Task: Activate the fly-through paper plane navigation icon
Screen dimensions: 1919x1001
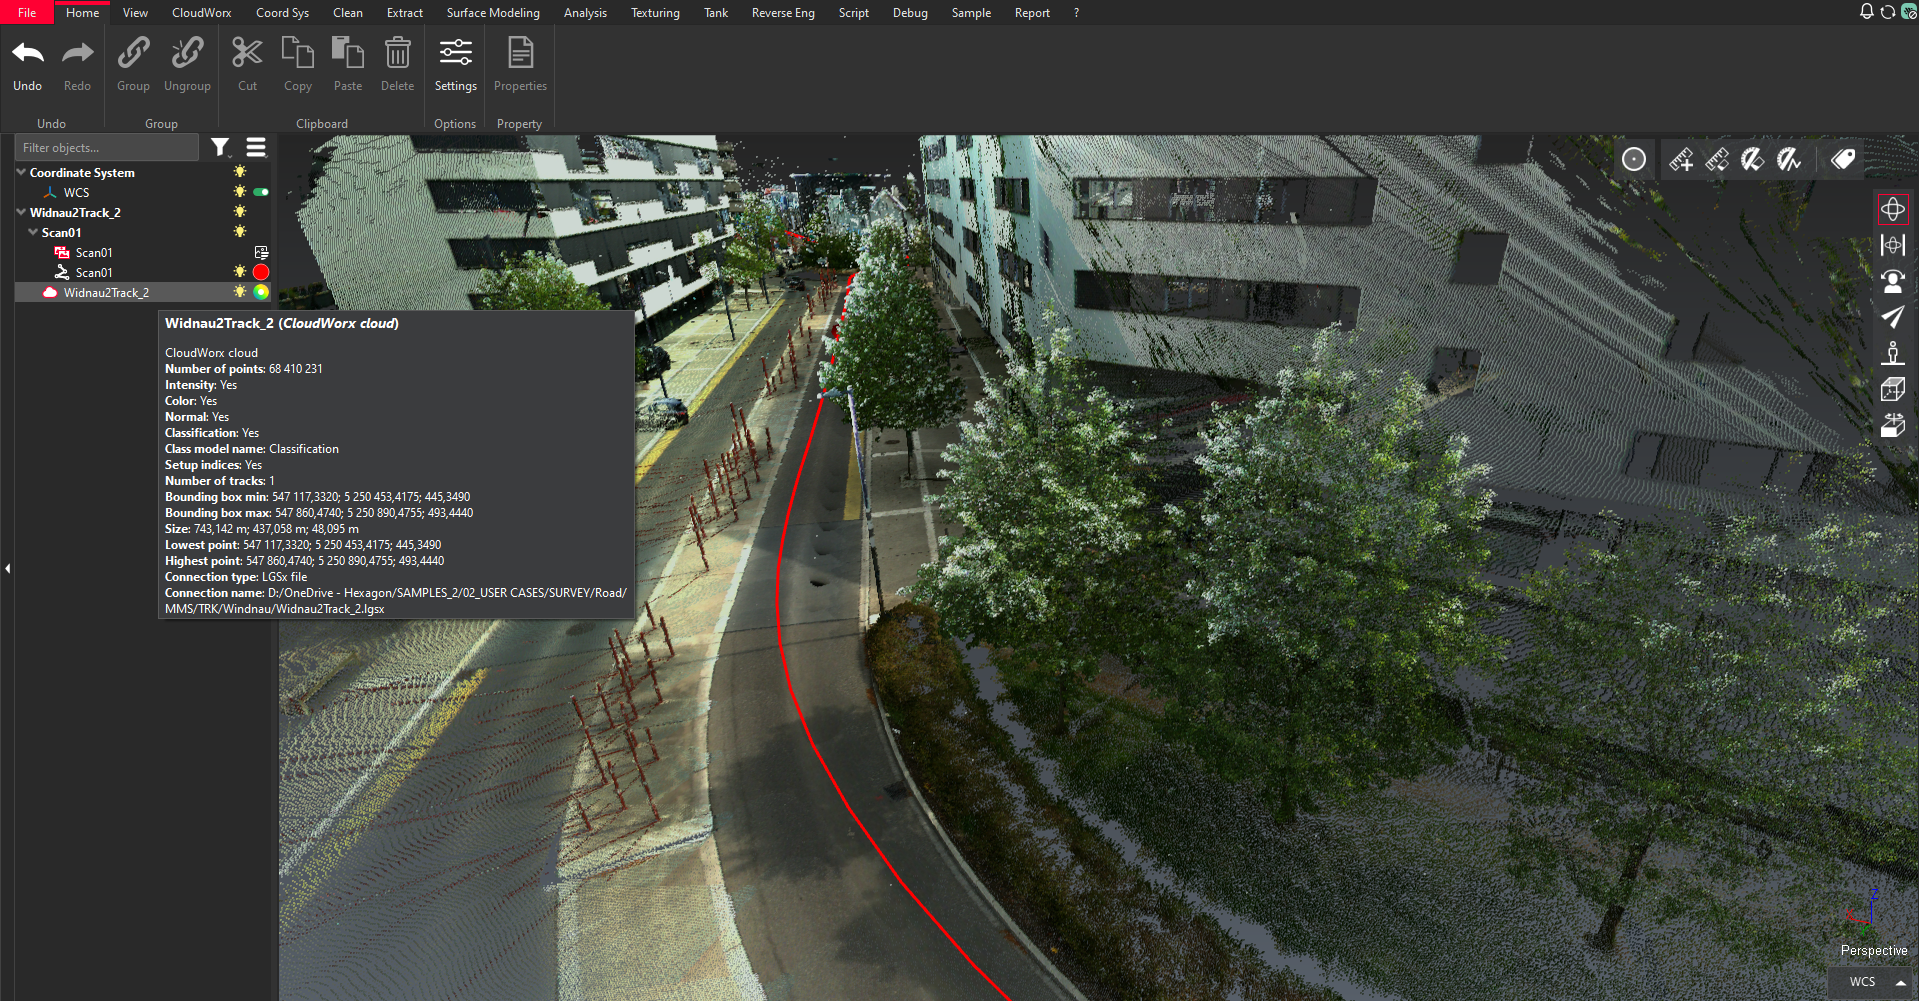Action: [x=1892, y=317]
